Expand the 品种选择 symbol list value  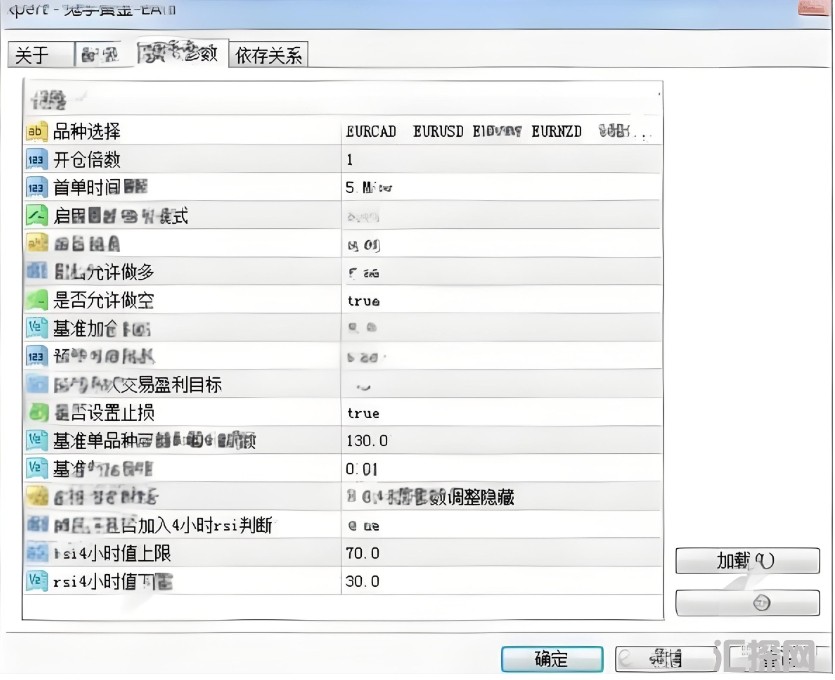click(501, 131)
